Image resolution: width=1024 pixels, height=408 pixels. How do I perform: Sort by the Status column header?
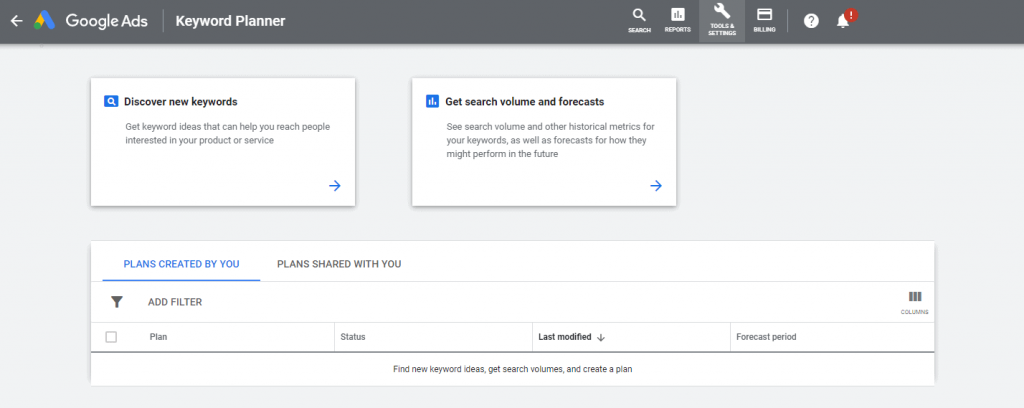(353, 337)
